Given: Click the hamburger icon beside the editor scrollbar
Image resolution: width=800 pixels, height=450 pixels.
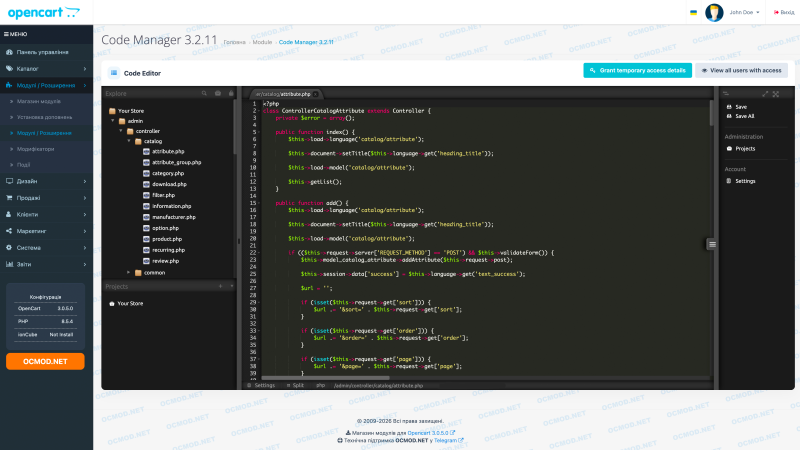Looking at the screenshot, I should [x=712, y=244].
